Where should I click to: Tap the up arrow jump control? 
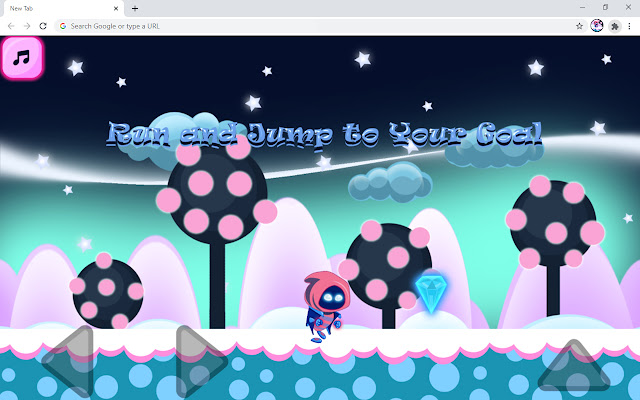pyautogui.click(x=573, y=365)
